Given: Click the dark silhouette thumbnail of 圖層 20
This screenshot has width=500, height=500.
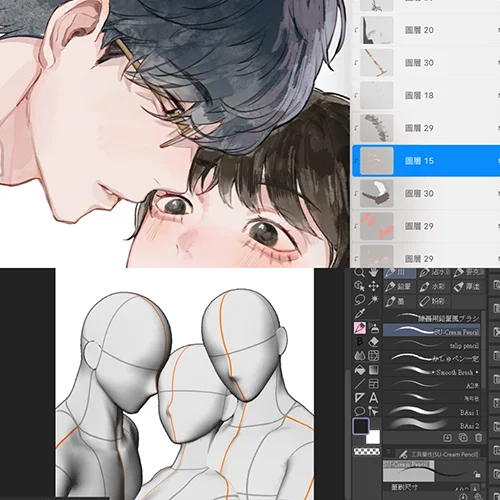Looking at the screenshot, I should pyautogui.click(x=377, y=30).
